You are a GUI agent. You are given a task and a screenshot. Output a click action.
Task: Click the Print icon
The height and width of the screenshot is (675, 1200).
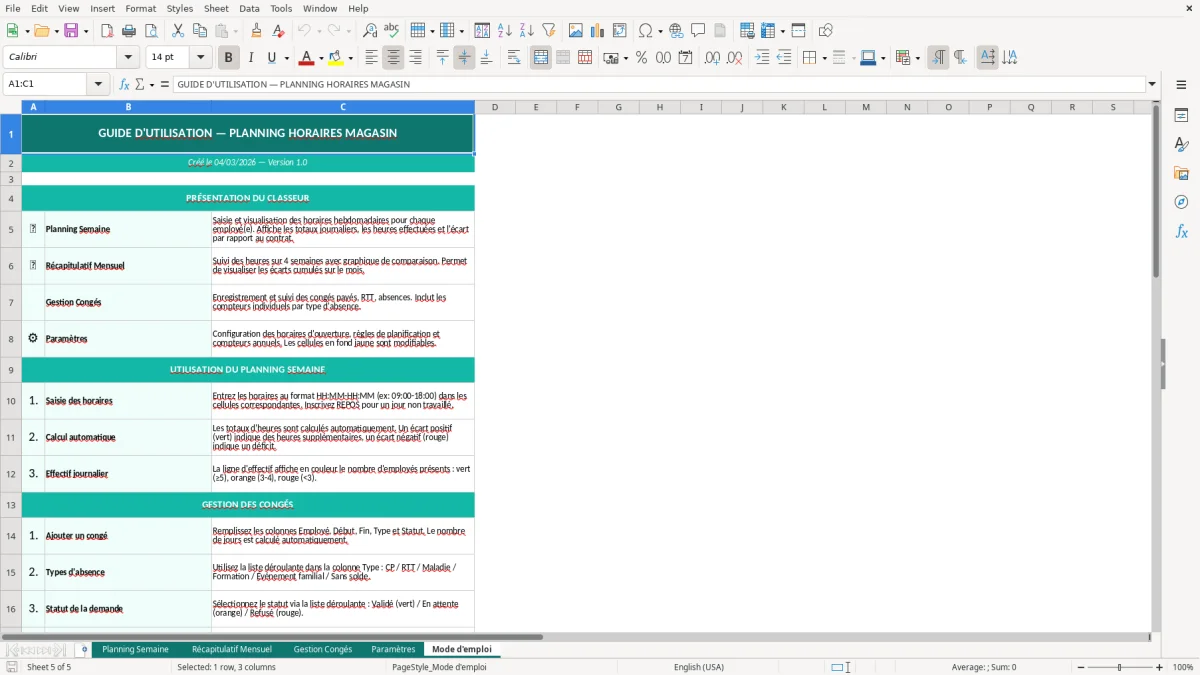coord(129,31)
